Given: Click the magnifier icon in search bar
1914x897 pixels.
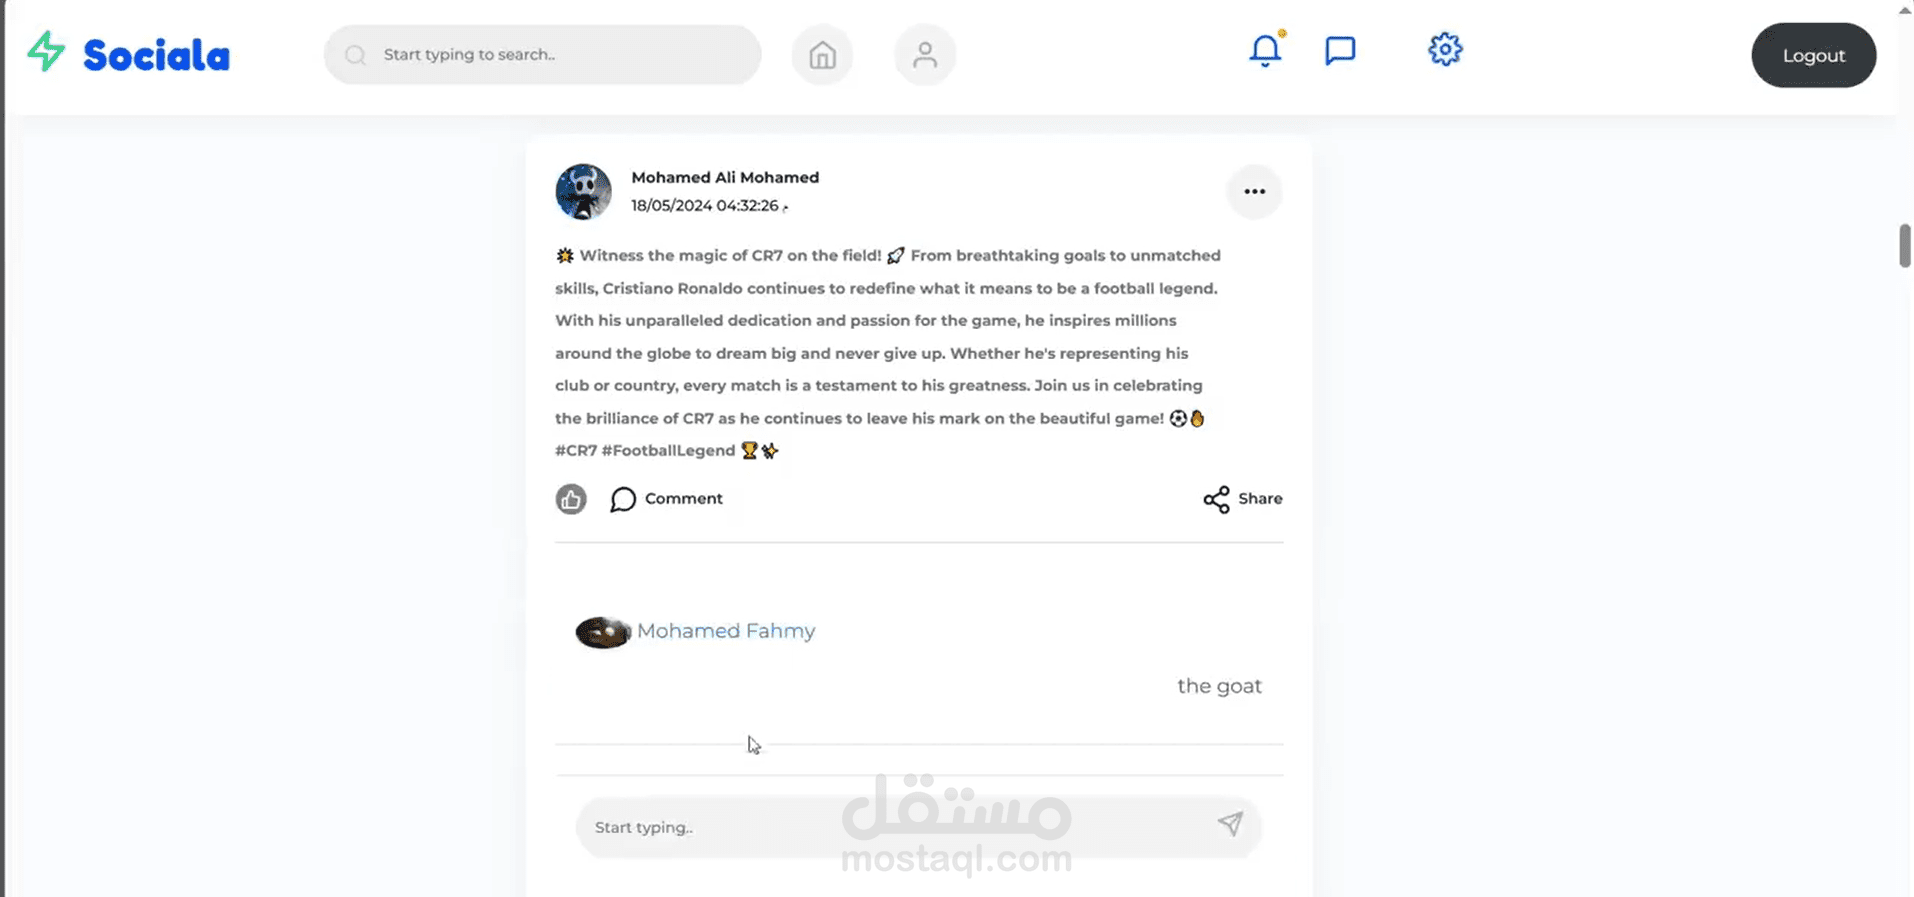Looking at the screenshot, I should pyautogui.click(x=355, y=55).
